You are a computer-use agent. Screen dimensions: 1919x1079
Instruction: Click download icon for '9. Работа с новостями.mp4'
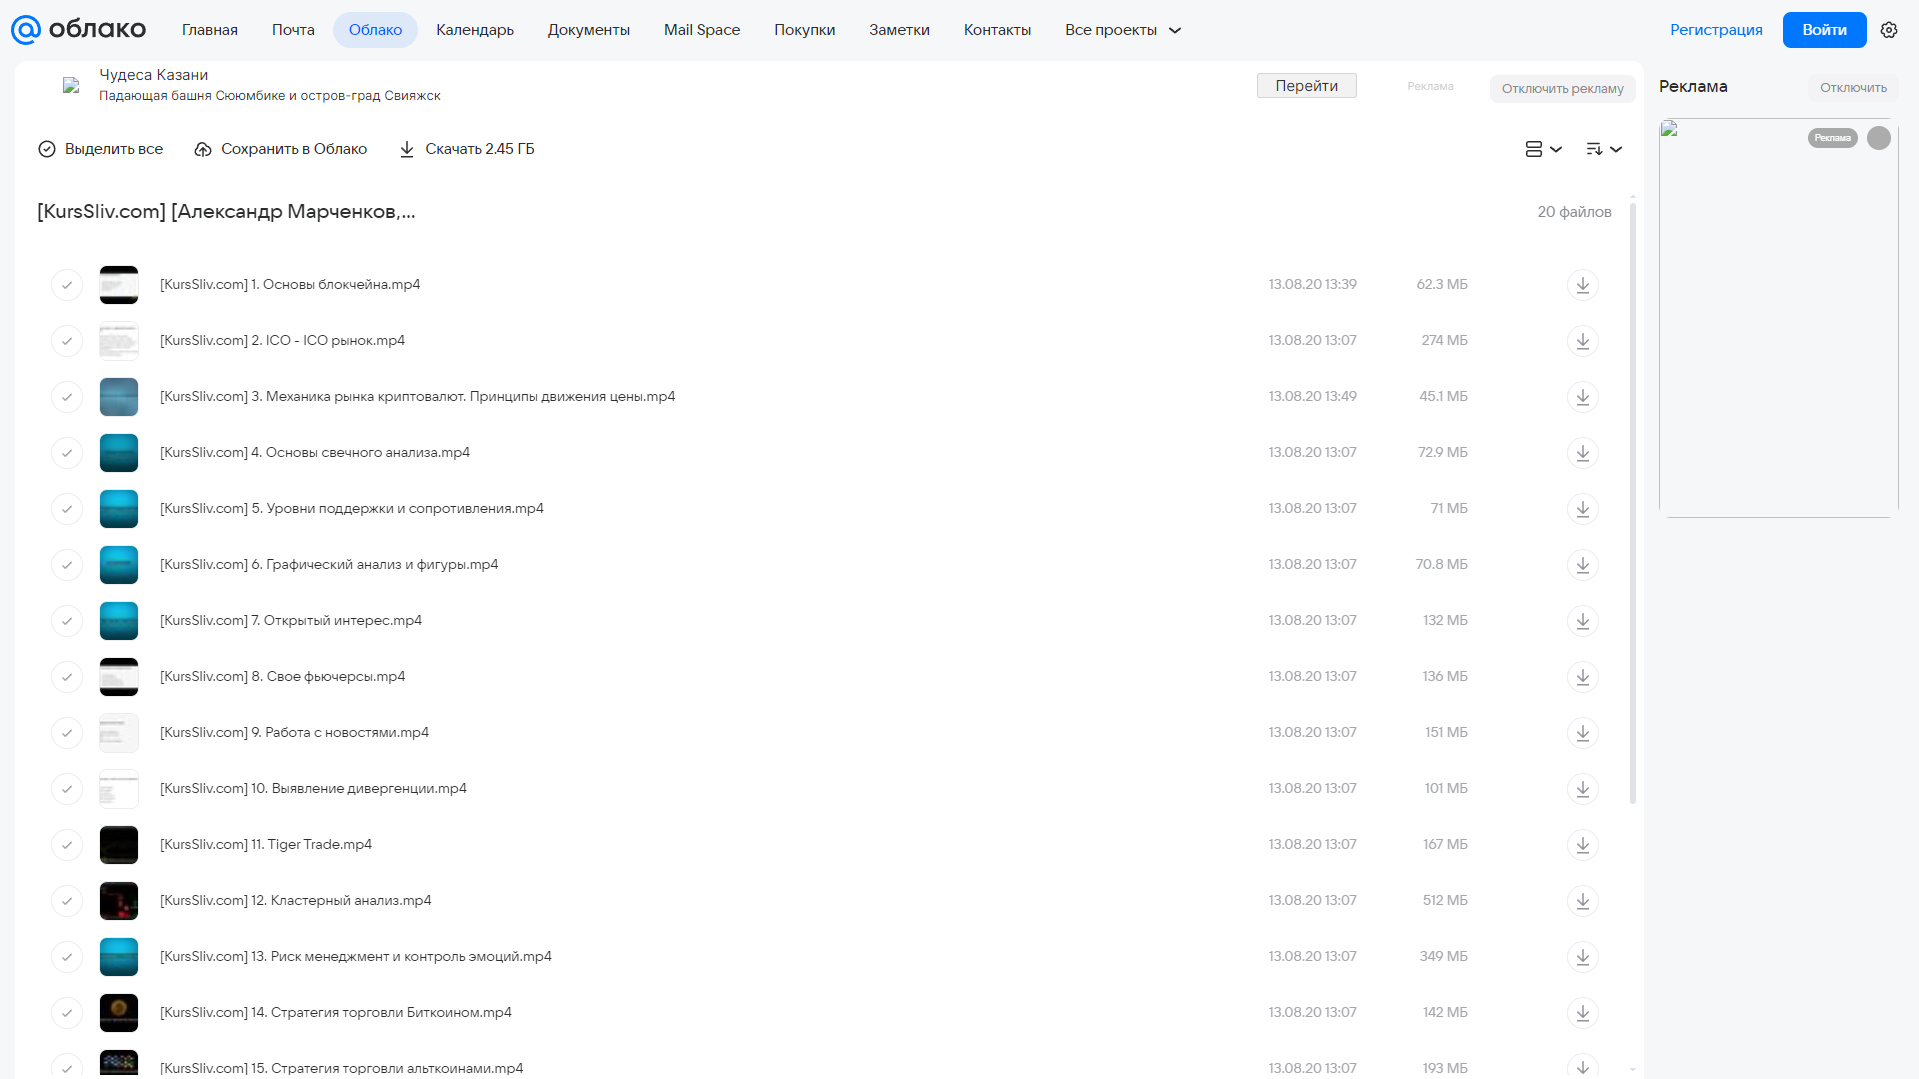[x=1582, y=733]
